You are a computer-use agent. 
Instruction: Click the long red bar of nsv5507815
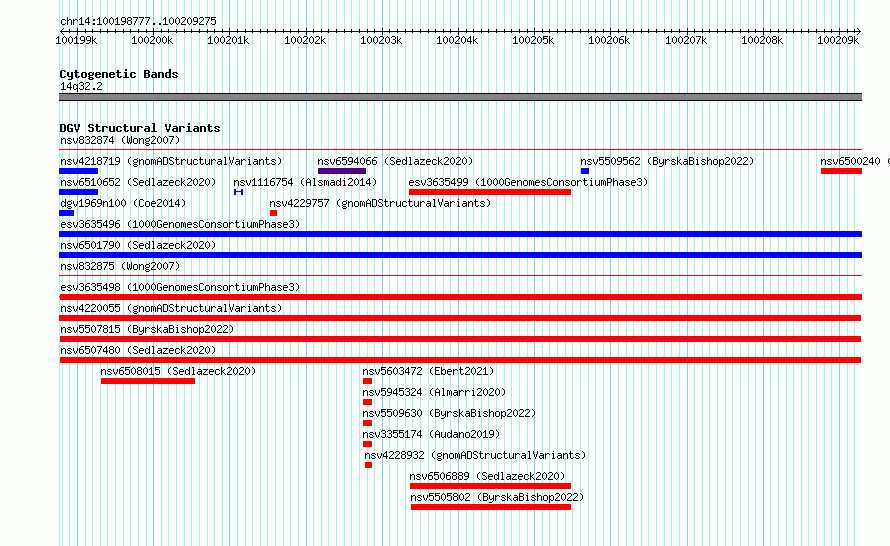coord(460,339)
